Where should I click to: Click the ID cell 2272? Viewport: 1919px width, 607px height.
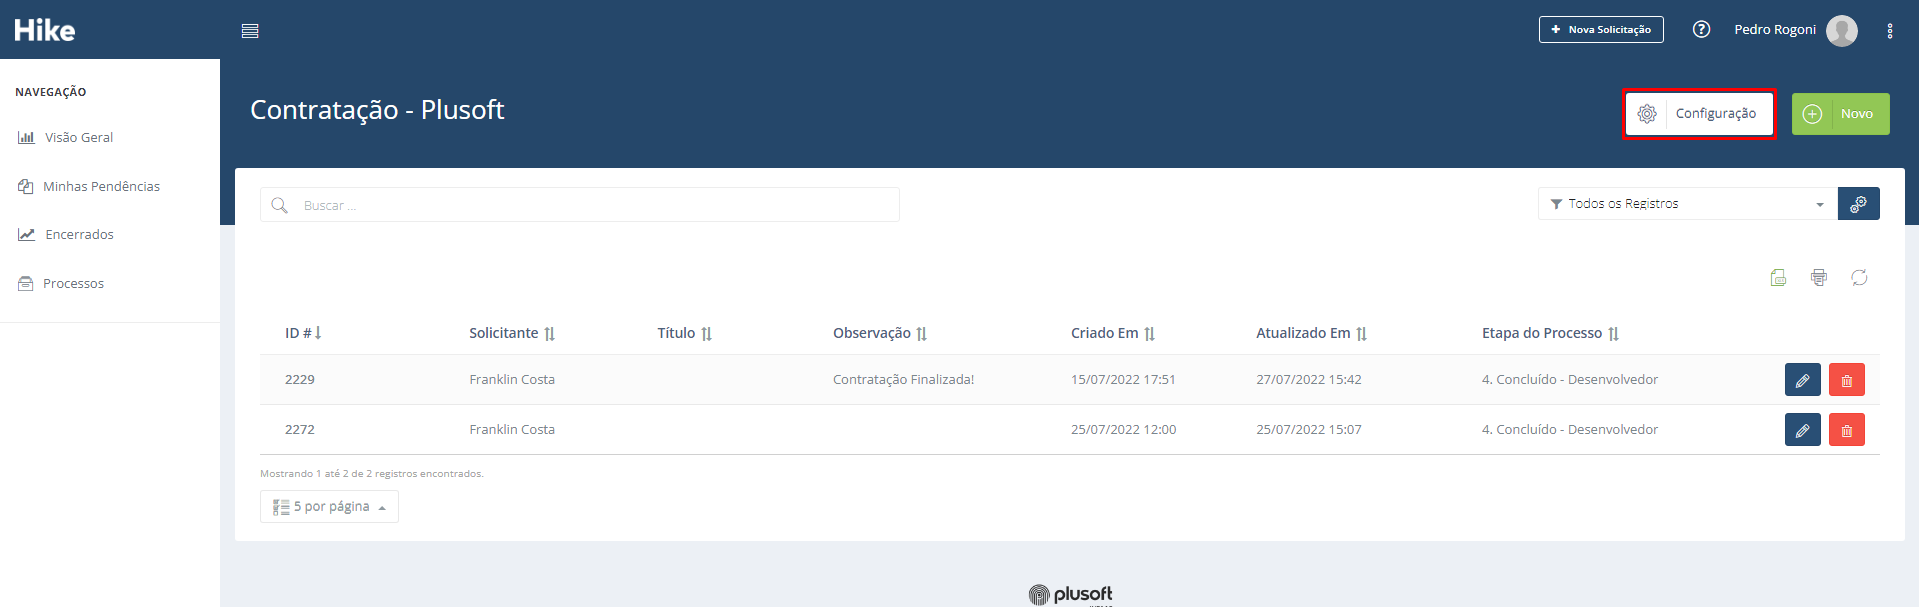pos(300,430)
